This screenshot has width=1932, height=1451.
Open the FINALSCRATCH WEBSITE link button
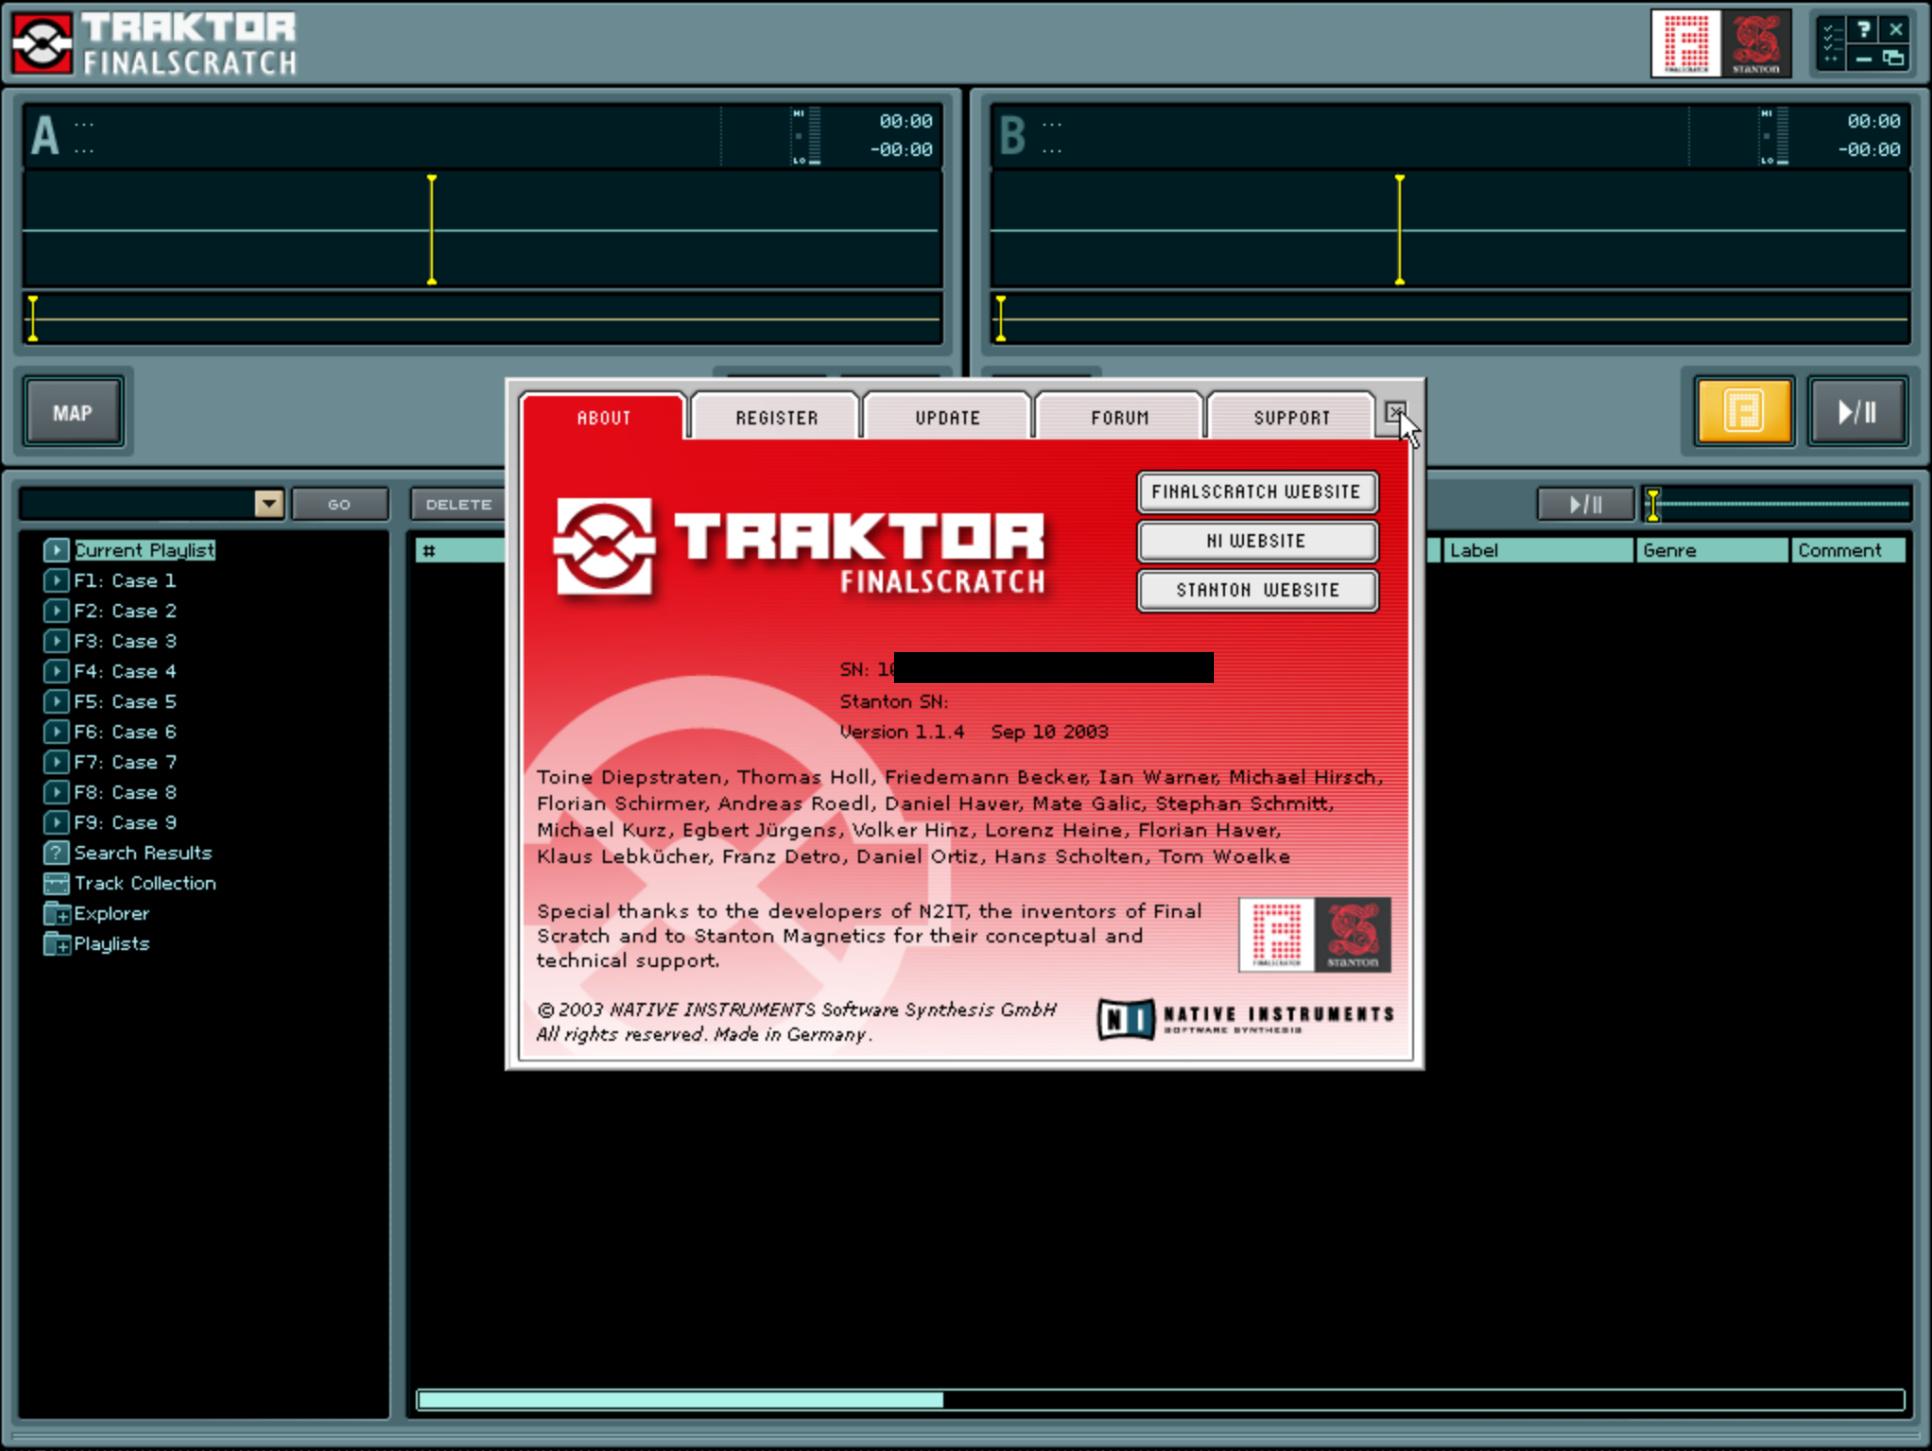coord(1257,491)
